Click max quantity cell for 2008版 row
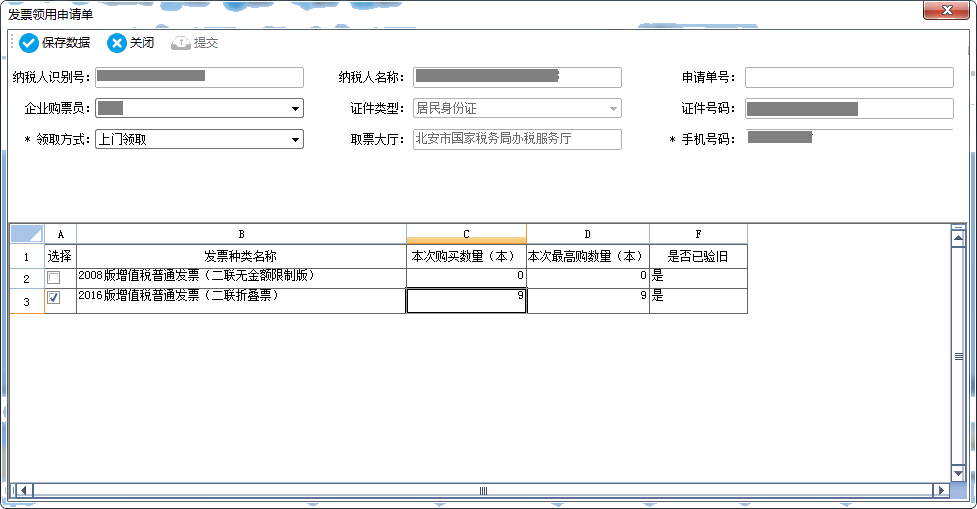Image resolution: width=977 pixels, height=509 pixels. coord(588,278)
